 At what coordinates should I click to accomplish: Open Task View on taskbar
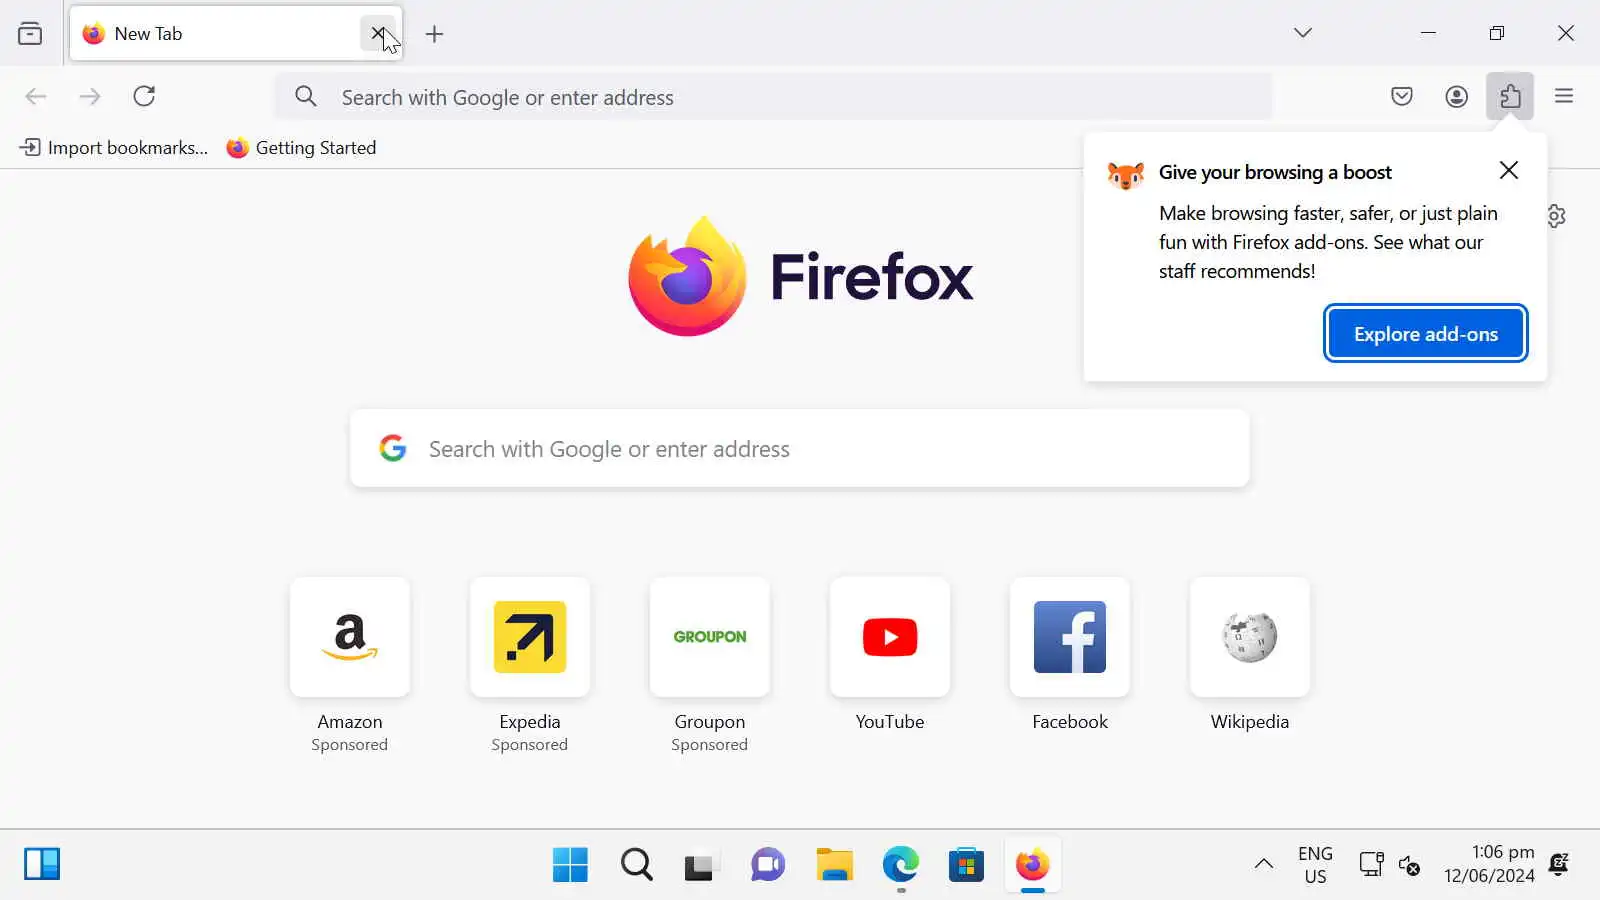702,864
